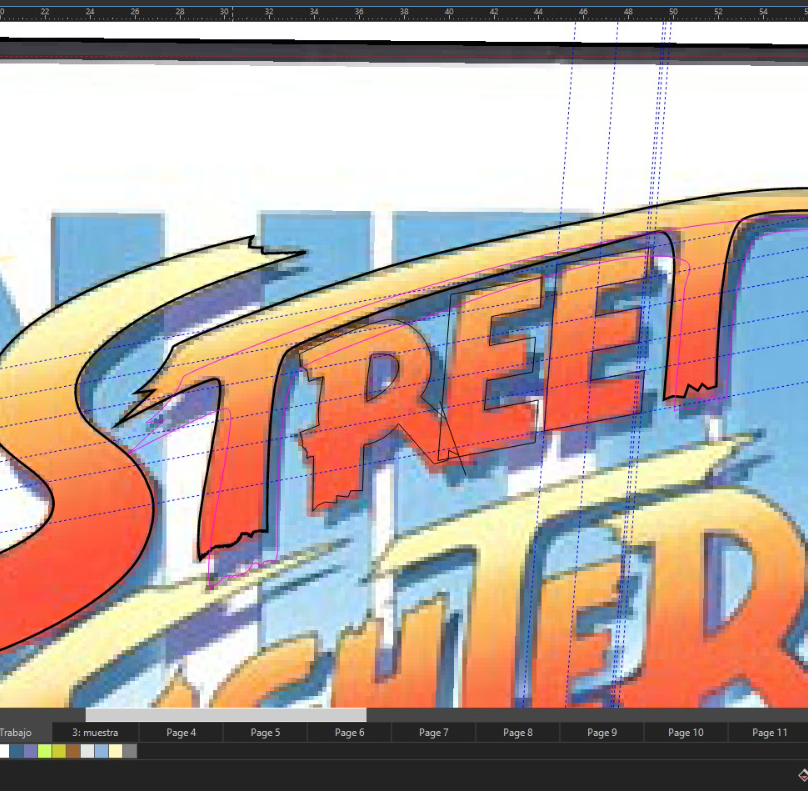Image resolution: width=808 pixels, height=808 pixels.
Task: Select the Page 5 tab
Action: tap(265, 732)
